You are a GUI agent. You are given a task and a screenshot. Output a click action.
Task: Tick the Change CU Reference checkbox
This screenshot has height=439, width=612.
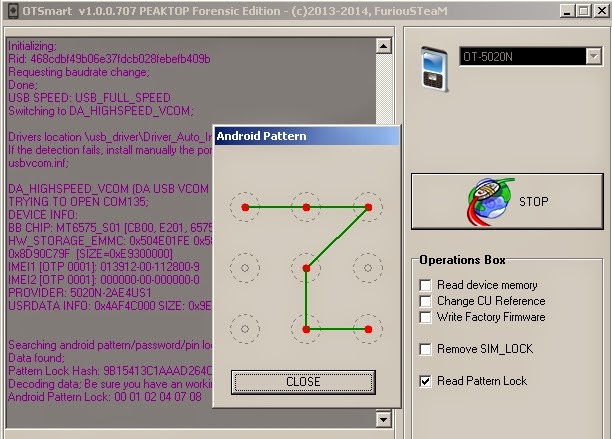(x=425, y=301)
